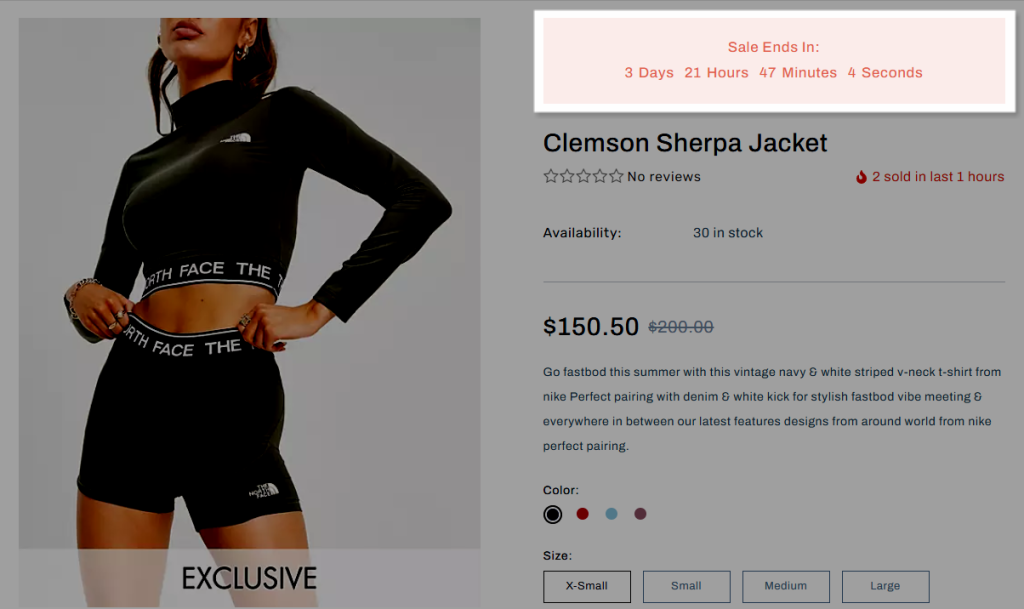
Task: Choose the Small size option
Action: 686,586
